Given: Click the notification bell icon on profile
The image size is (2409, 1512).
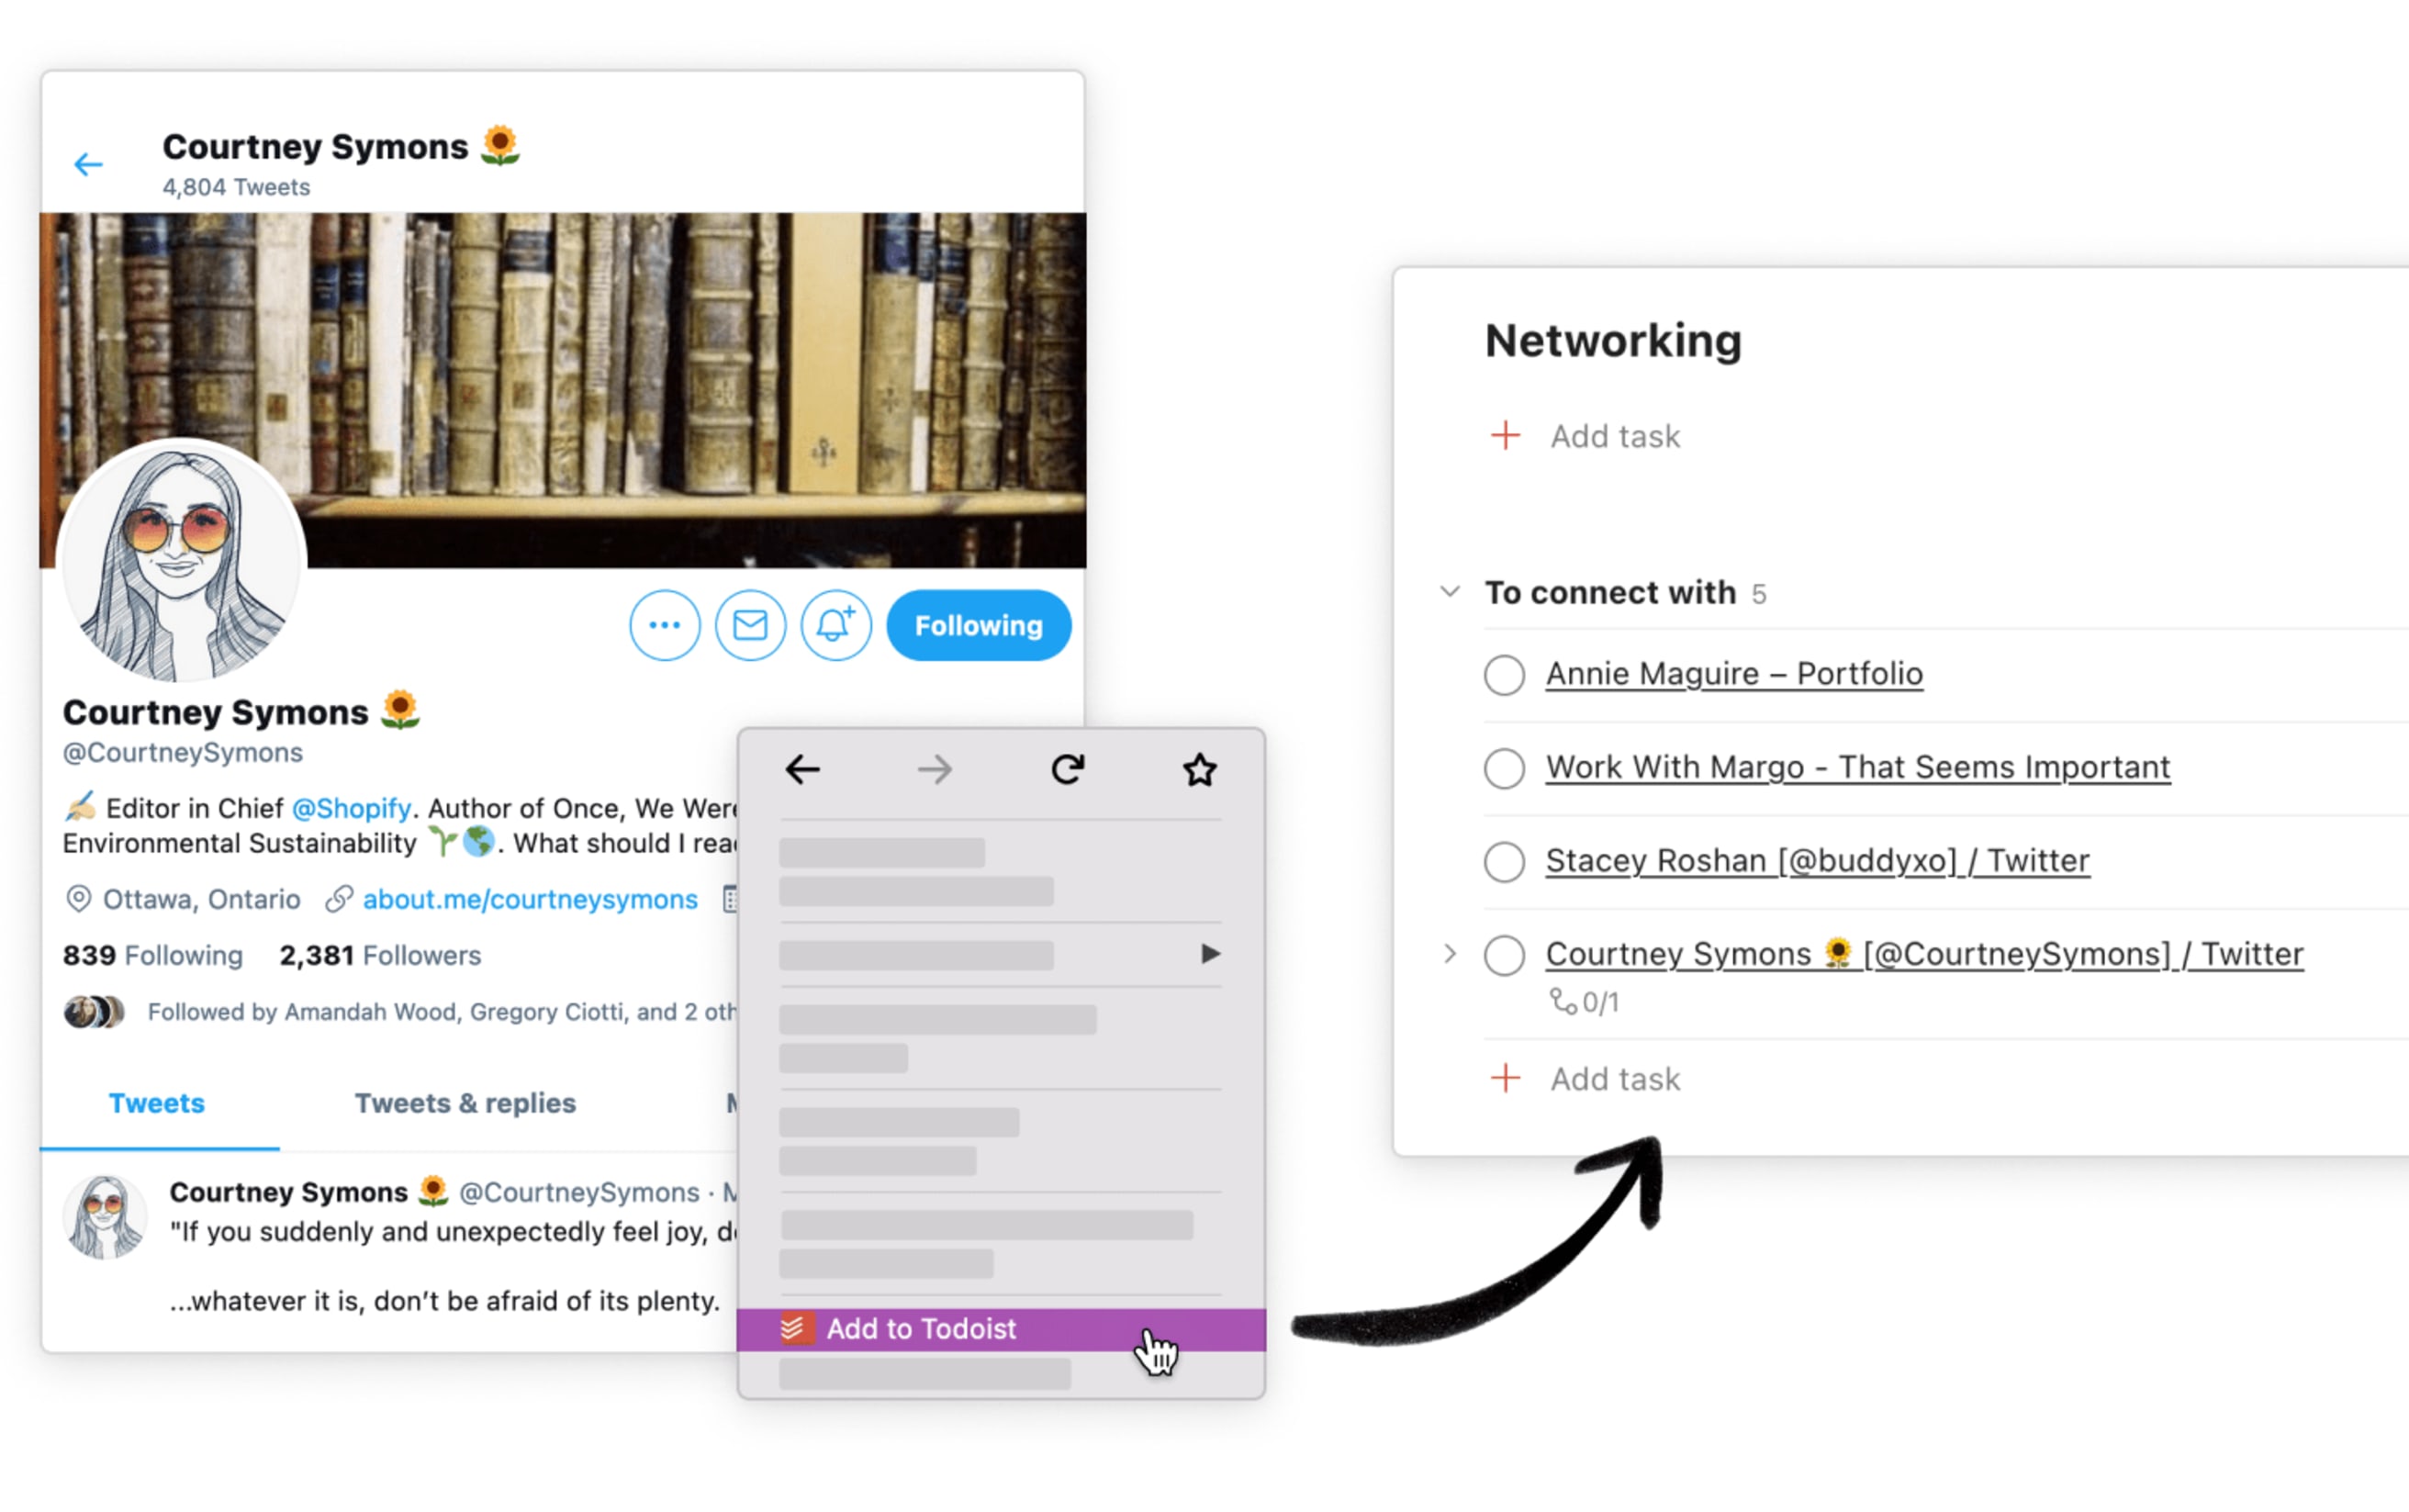Looking at the screenshot, I should pyautogui.click(x=836, y=623).
